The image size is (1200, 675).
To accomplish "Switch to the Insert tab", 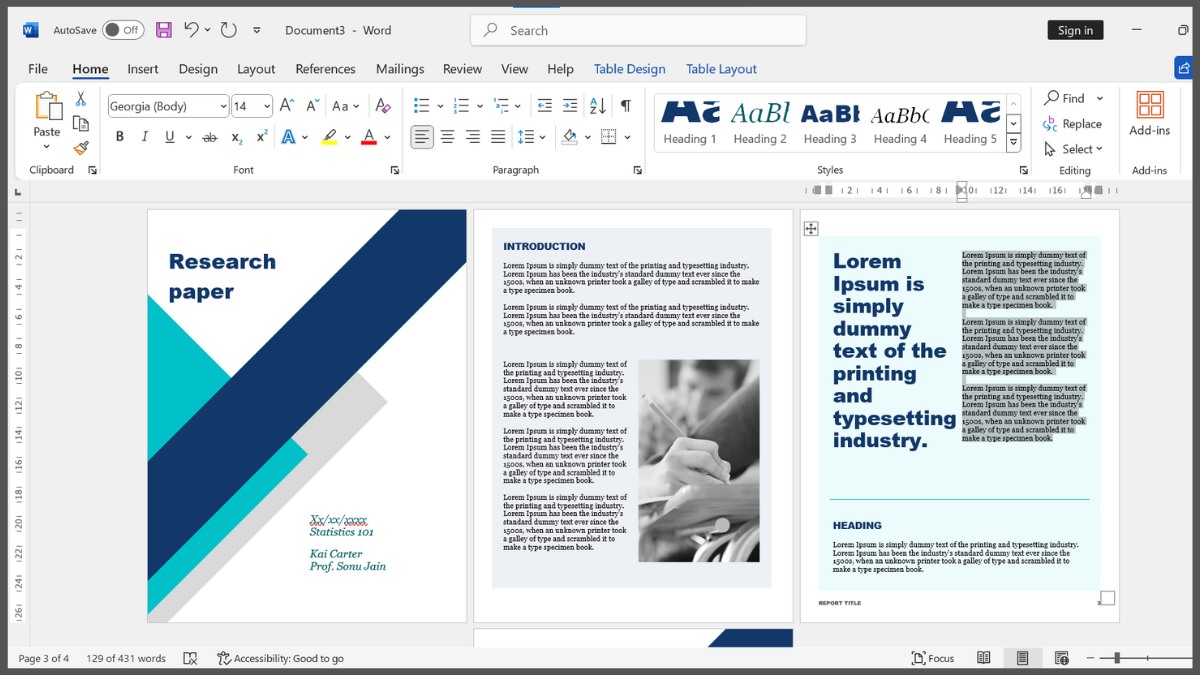I will [x=143, y=69].
